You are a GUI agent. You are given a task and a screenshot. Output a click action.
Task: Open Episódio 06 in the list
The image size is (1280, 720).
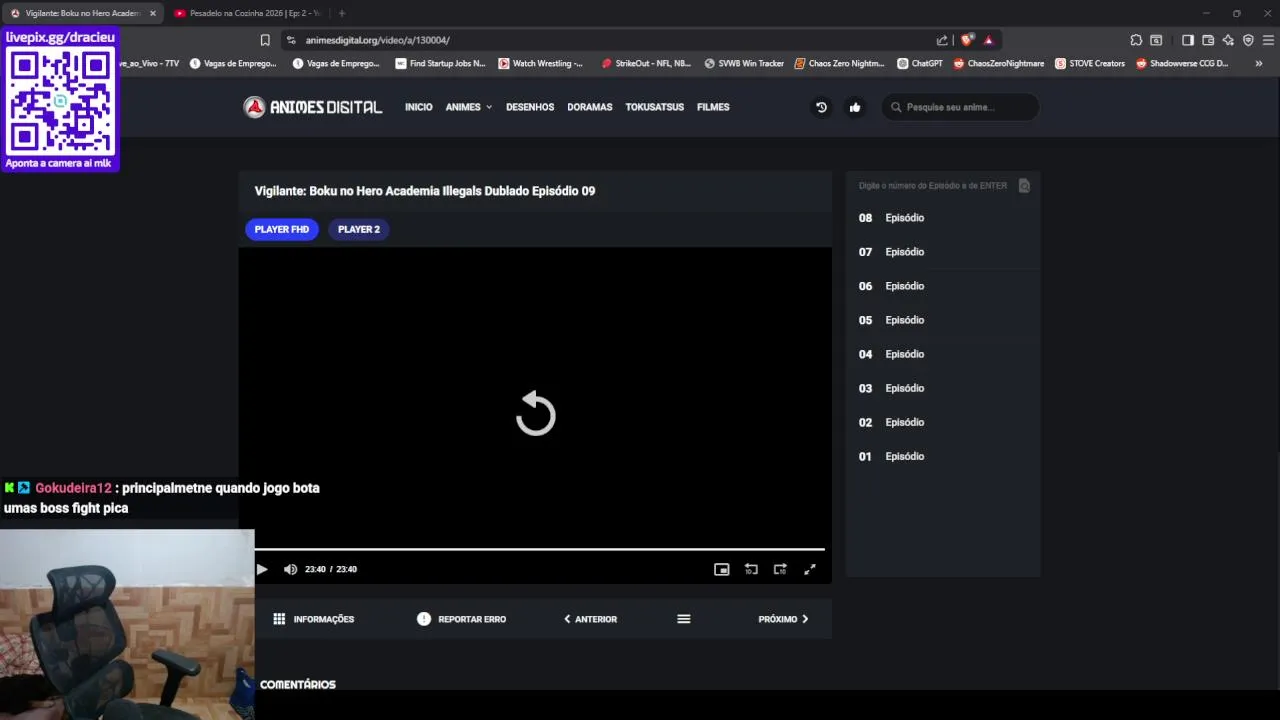[x=943, y=286]
